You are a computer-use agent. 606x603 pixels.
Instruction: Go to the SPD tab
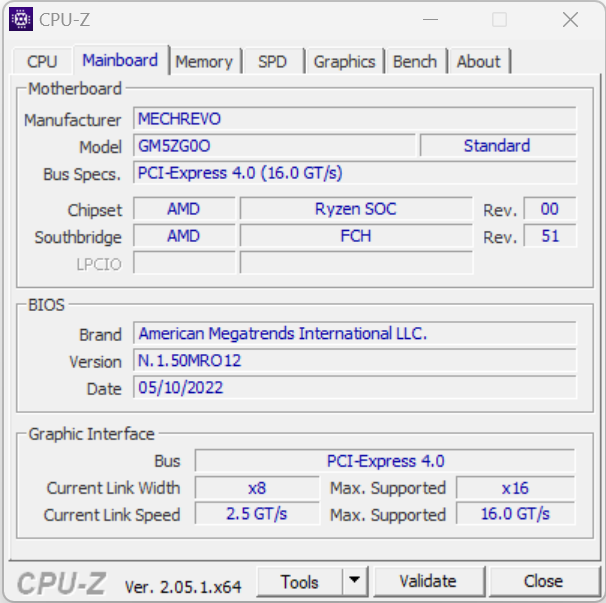[272, 61]
